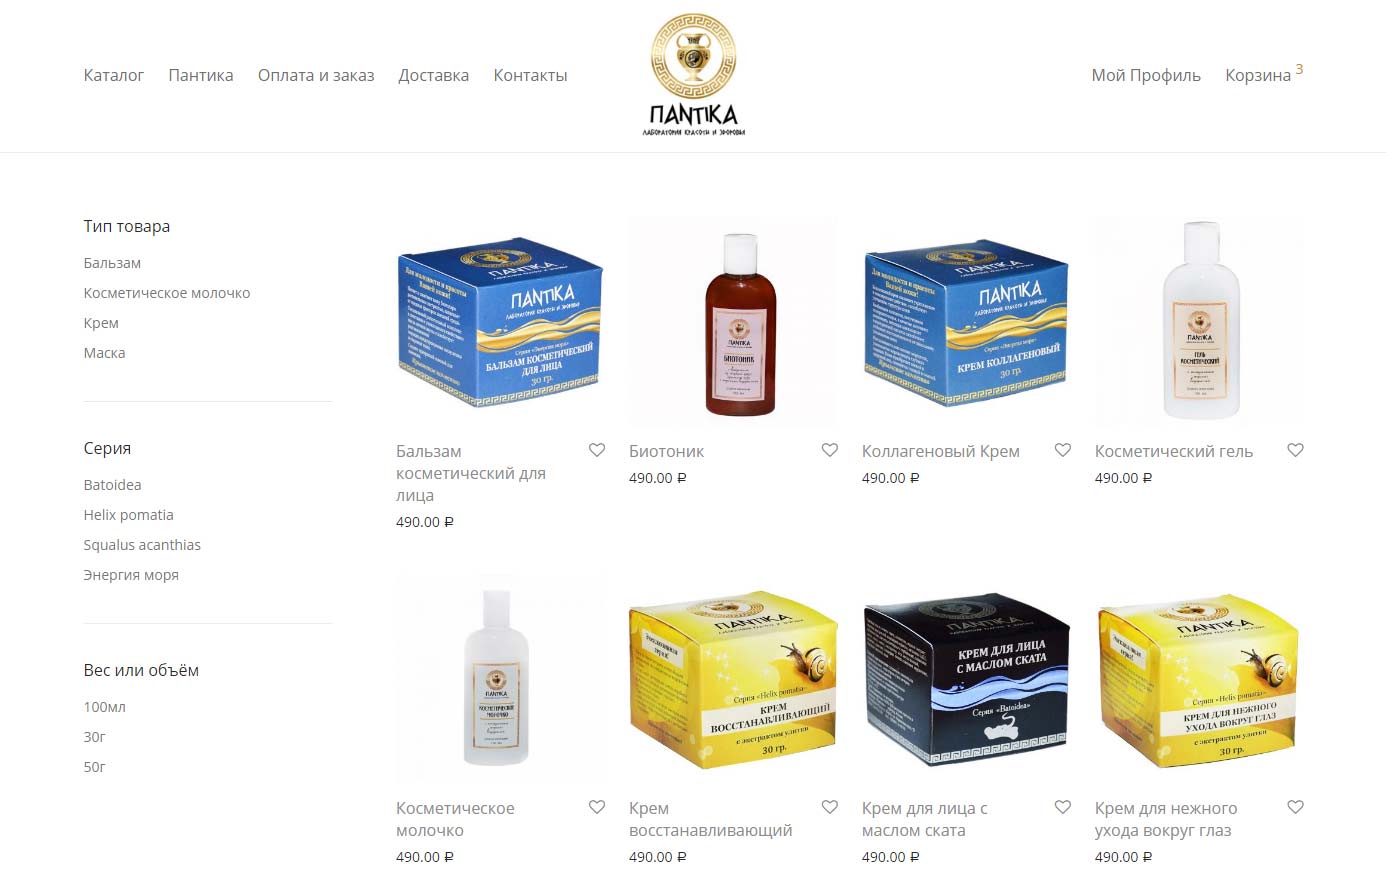Open Мой Профиль link
Screen dimensions: 1386x882
(x=1146, y=75)
